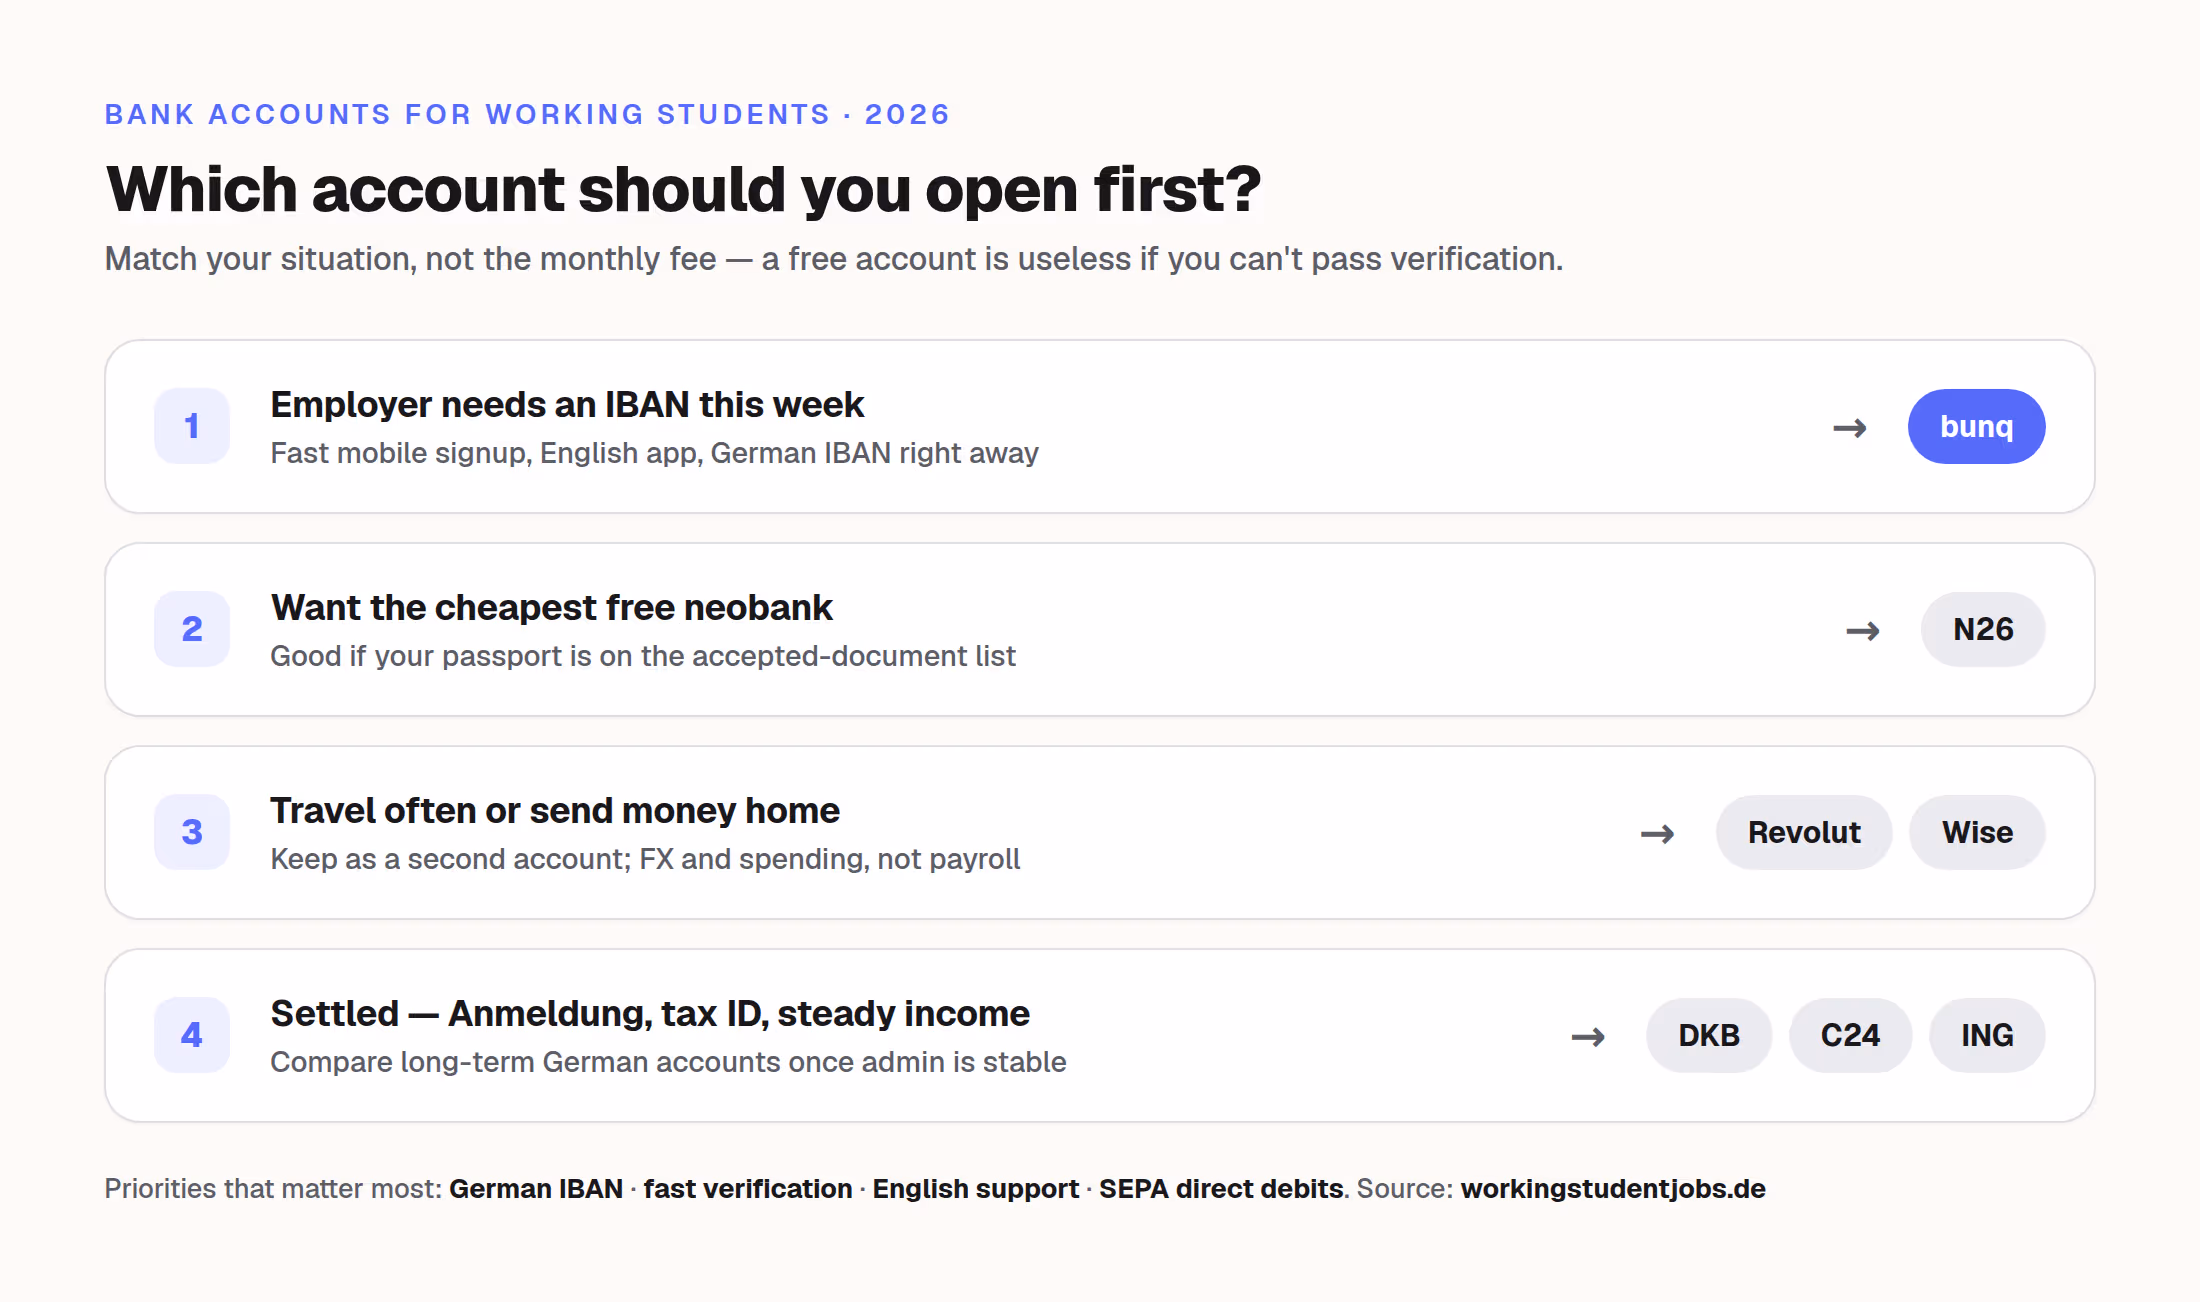This screenshot has height=1302, width=2200.
Task: Click 'Want the cheapest free neobank' heading
Action: coord(551,607)
